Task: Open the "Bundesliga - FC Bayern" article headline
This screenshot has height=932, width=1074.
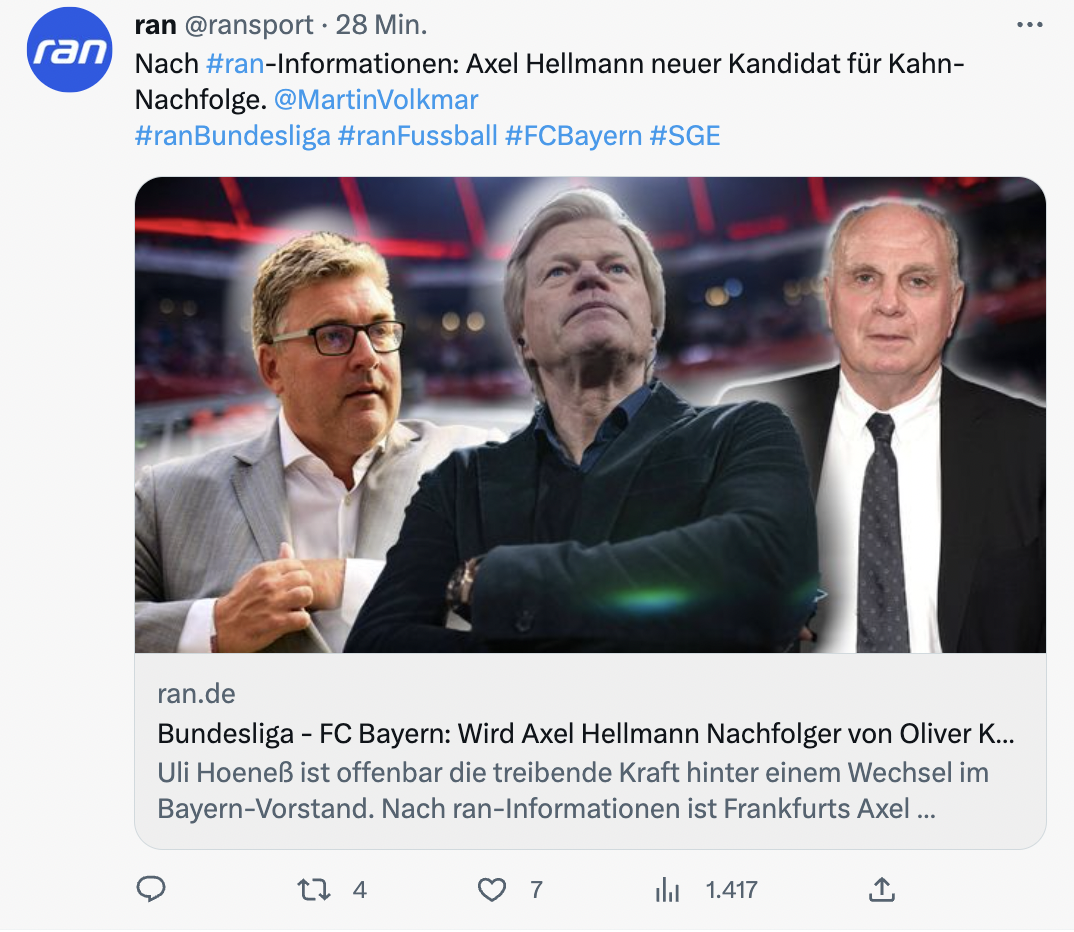Action: coord(586,733)
